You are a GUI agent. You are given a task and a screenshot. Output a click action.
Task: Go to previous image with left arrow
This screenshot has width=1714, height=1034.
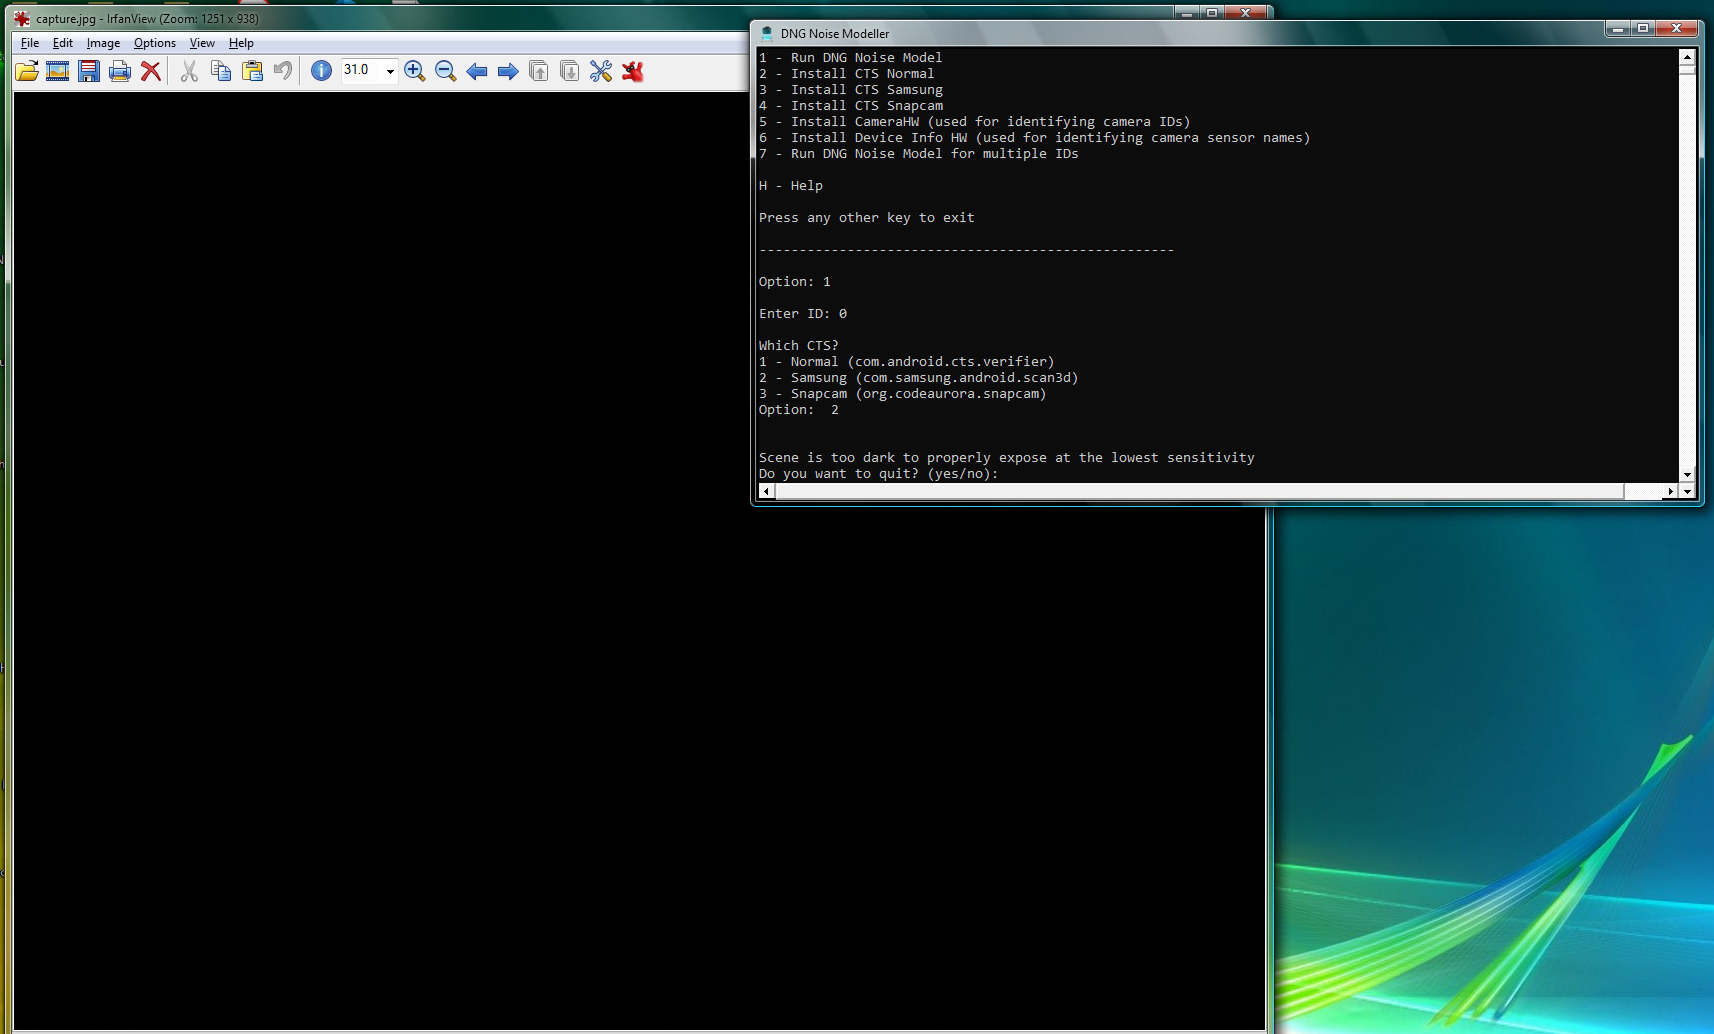pos(477,71)
